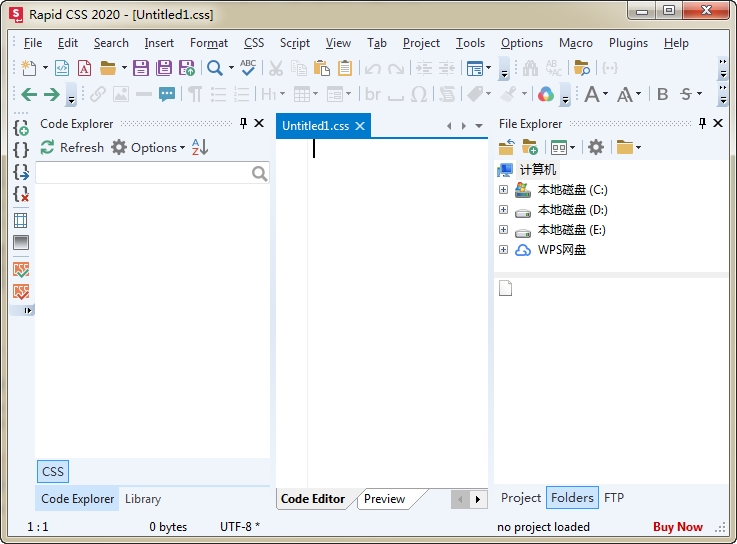Image resolution: width=737 pixels, height=544 pixels.
Task: Open the Format menu
Action: coord(209,43)
